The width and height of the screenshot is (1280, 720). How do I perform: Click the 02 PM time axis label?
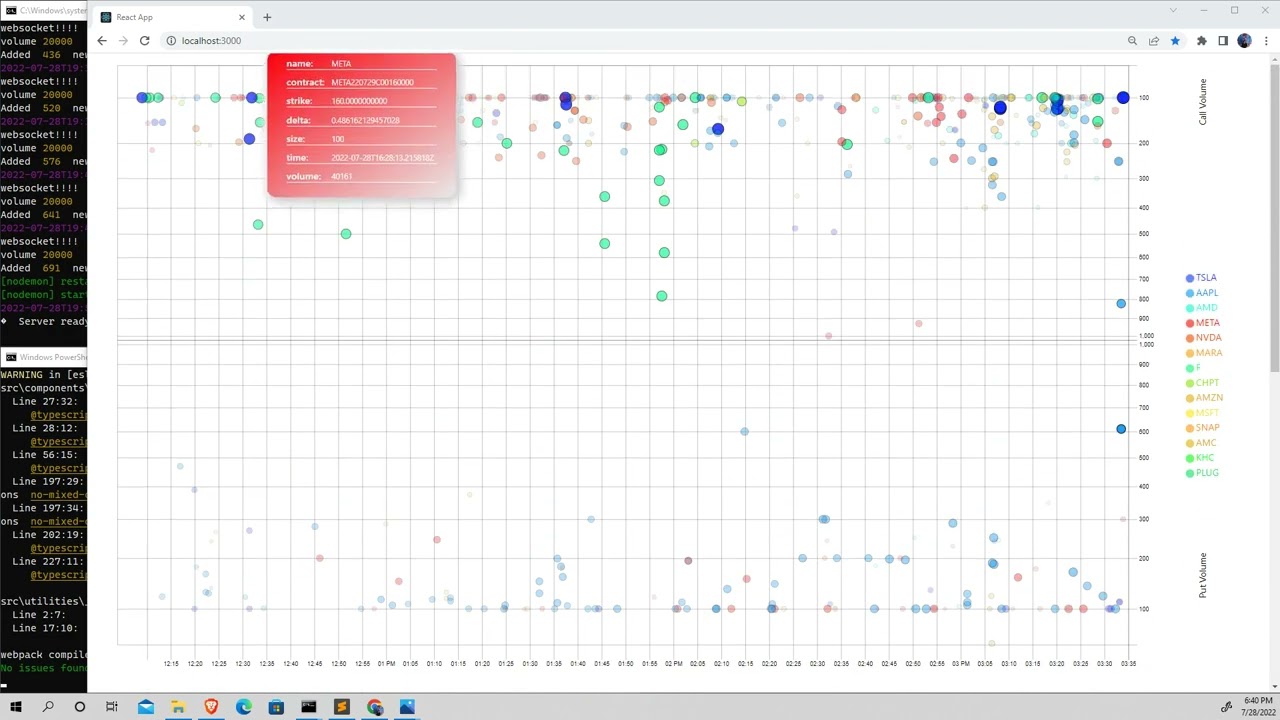(x=674, y=664)
